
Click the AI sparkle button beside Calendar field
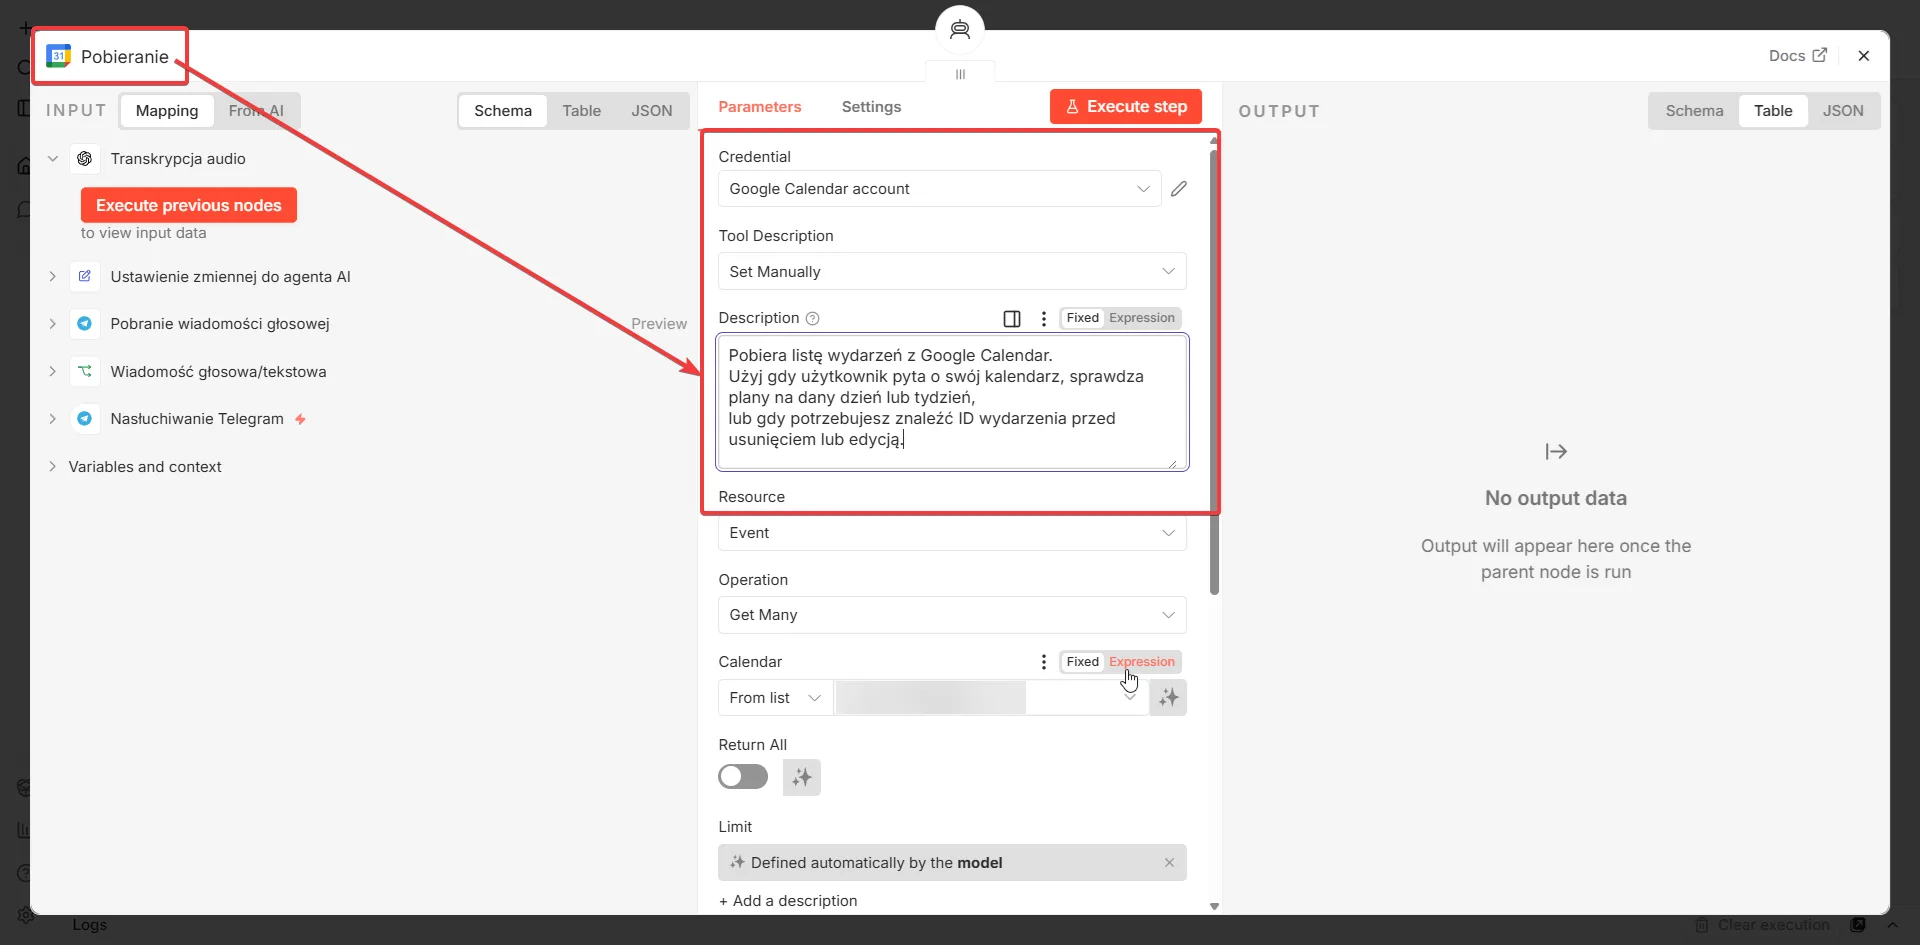click(1168, 698)
